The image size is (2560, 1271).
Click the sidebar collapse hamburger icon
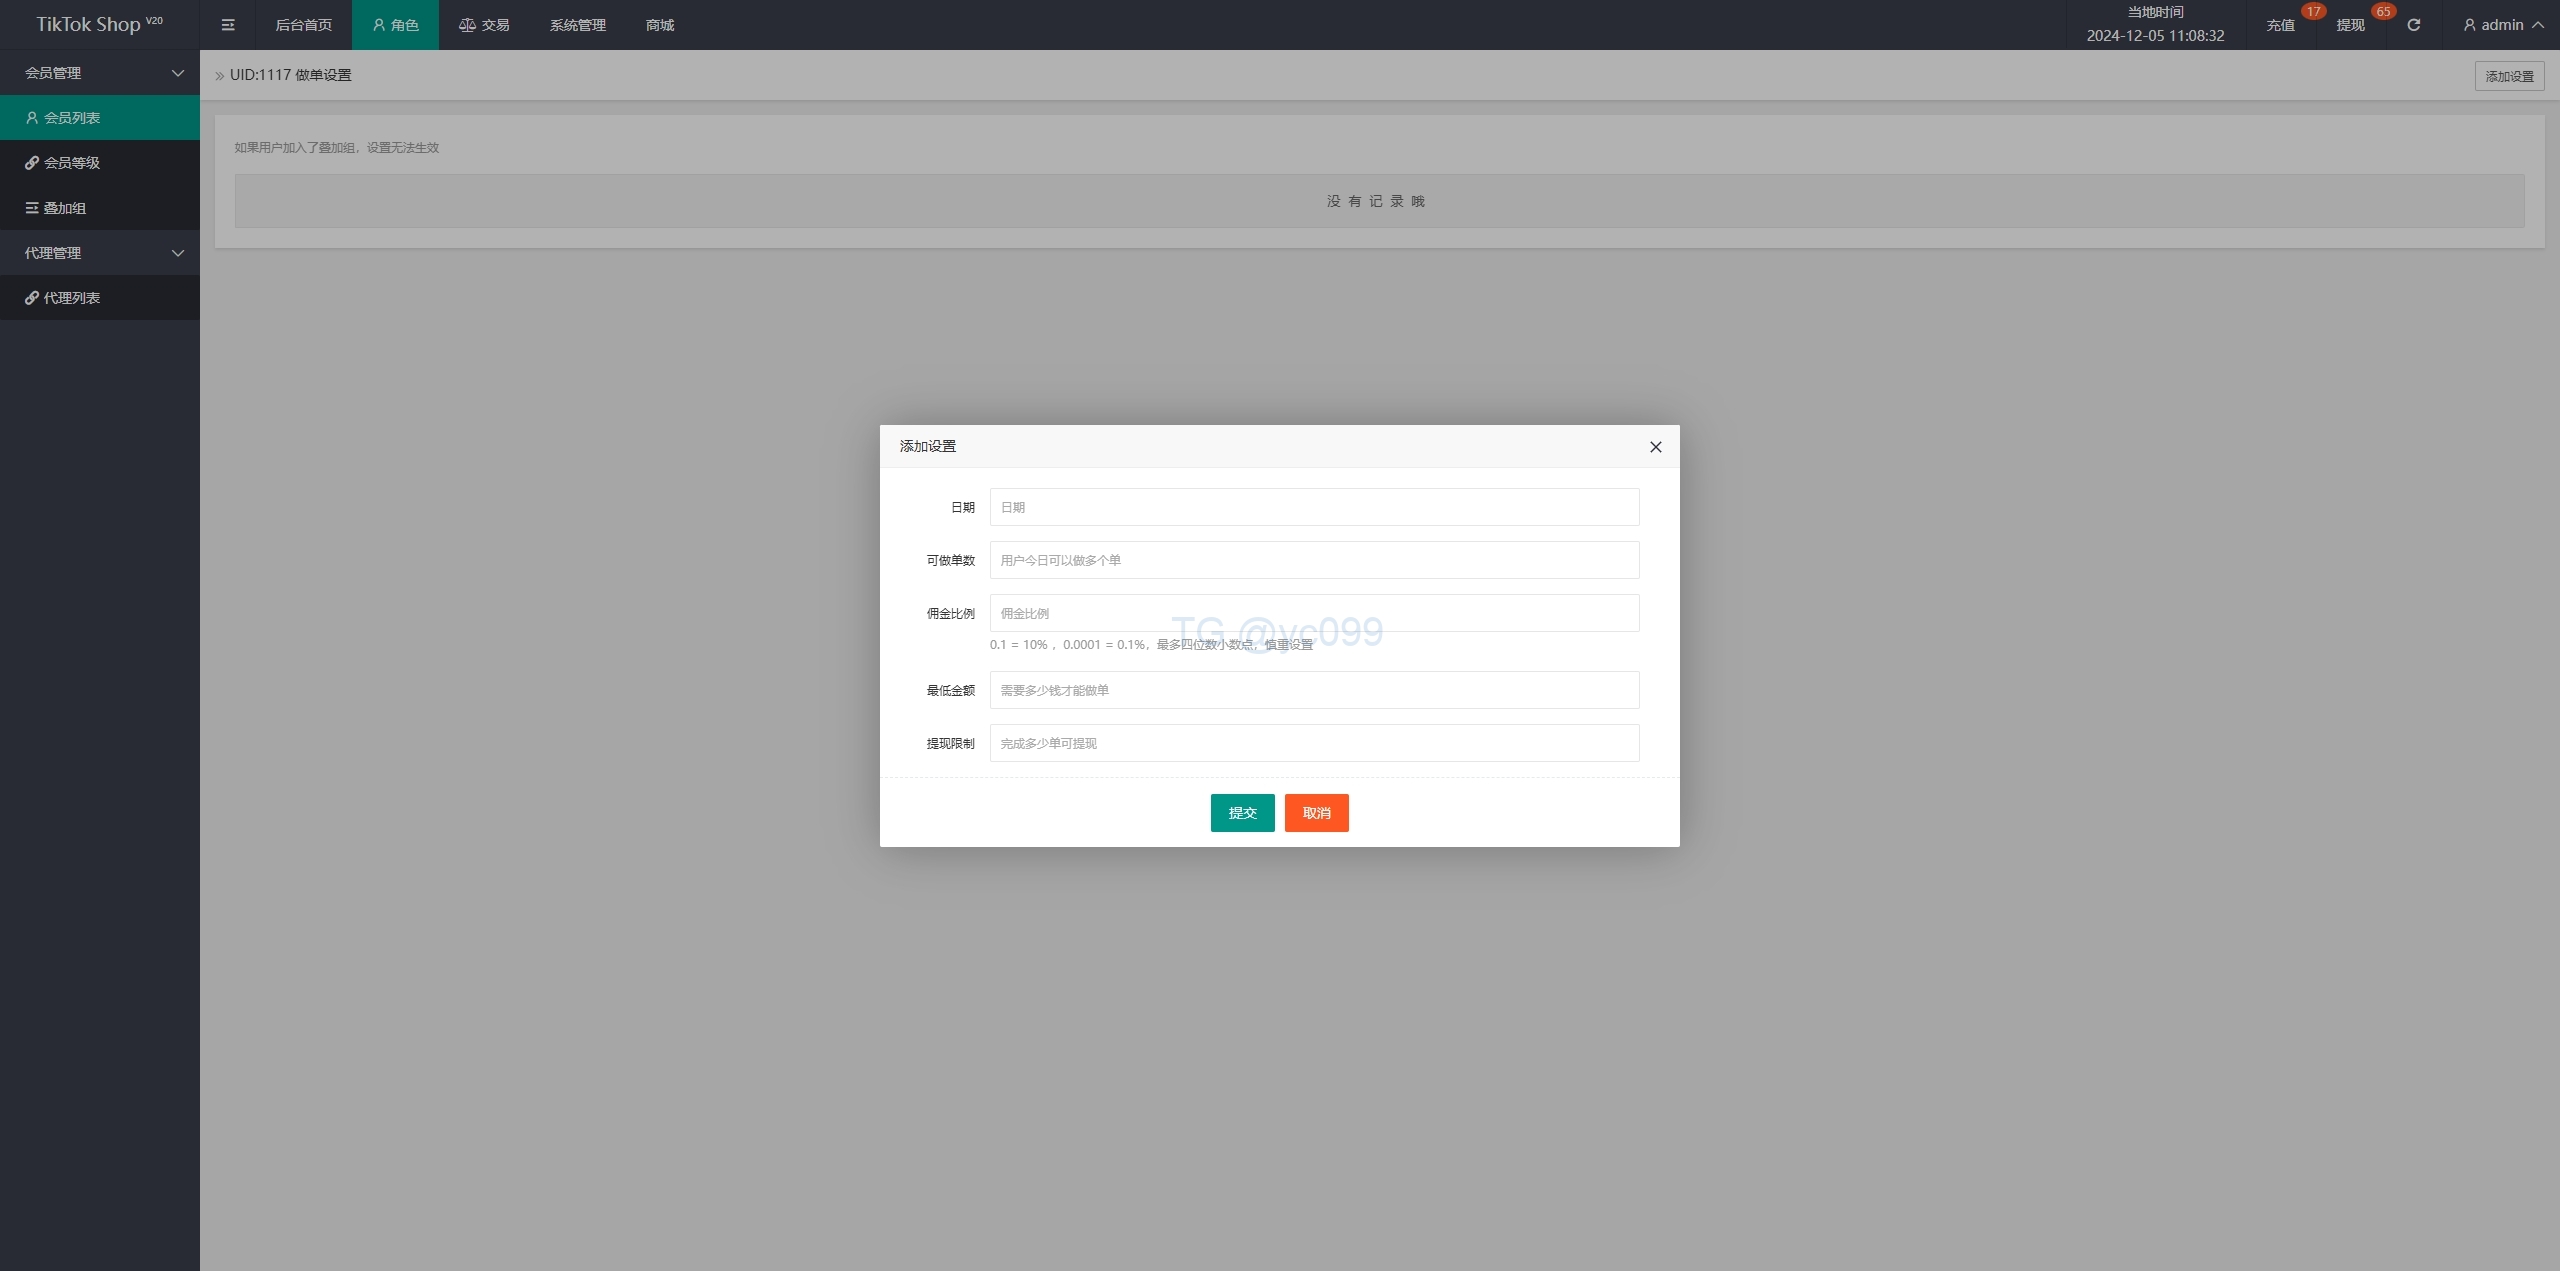(x=228, y=25)
